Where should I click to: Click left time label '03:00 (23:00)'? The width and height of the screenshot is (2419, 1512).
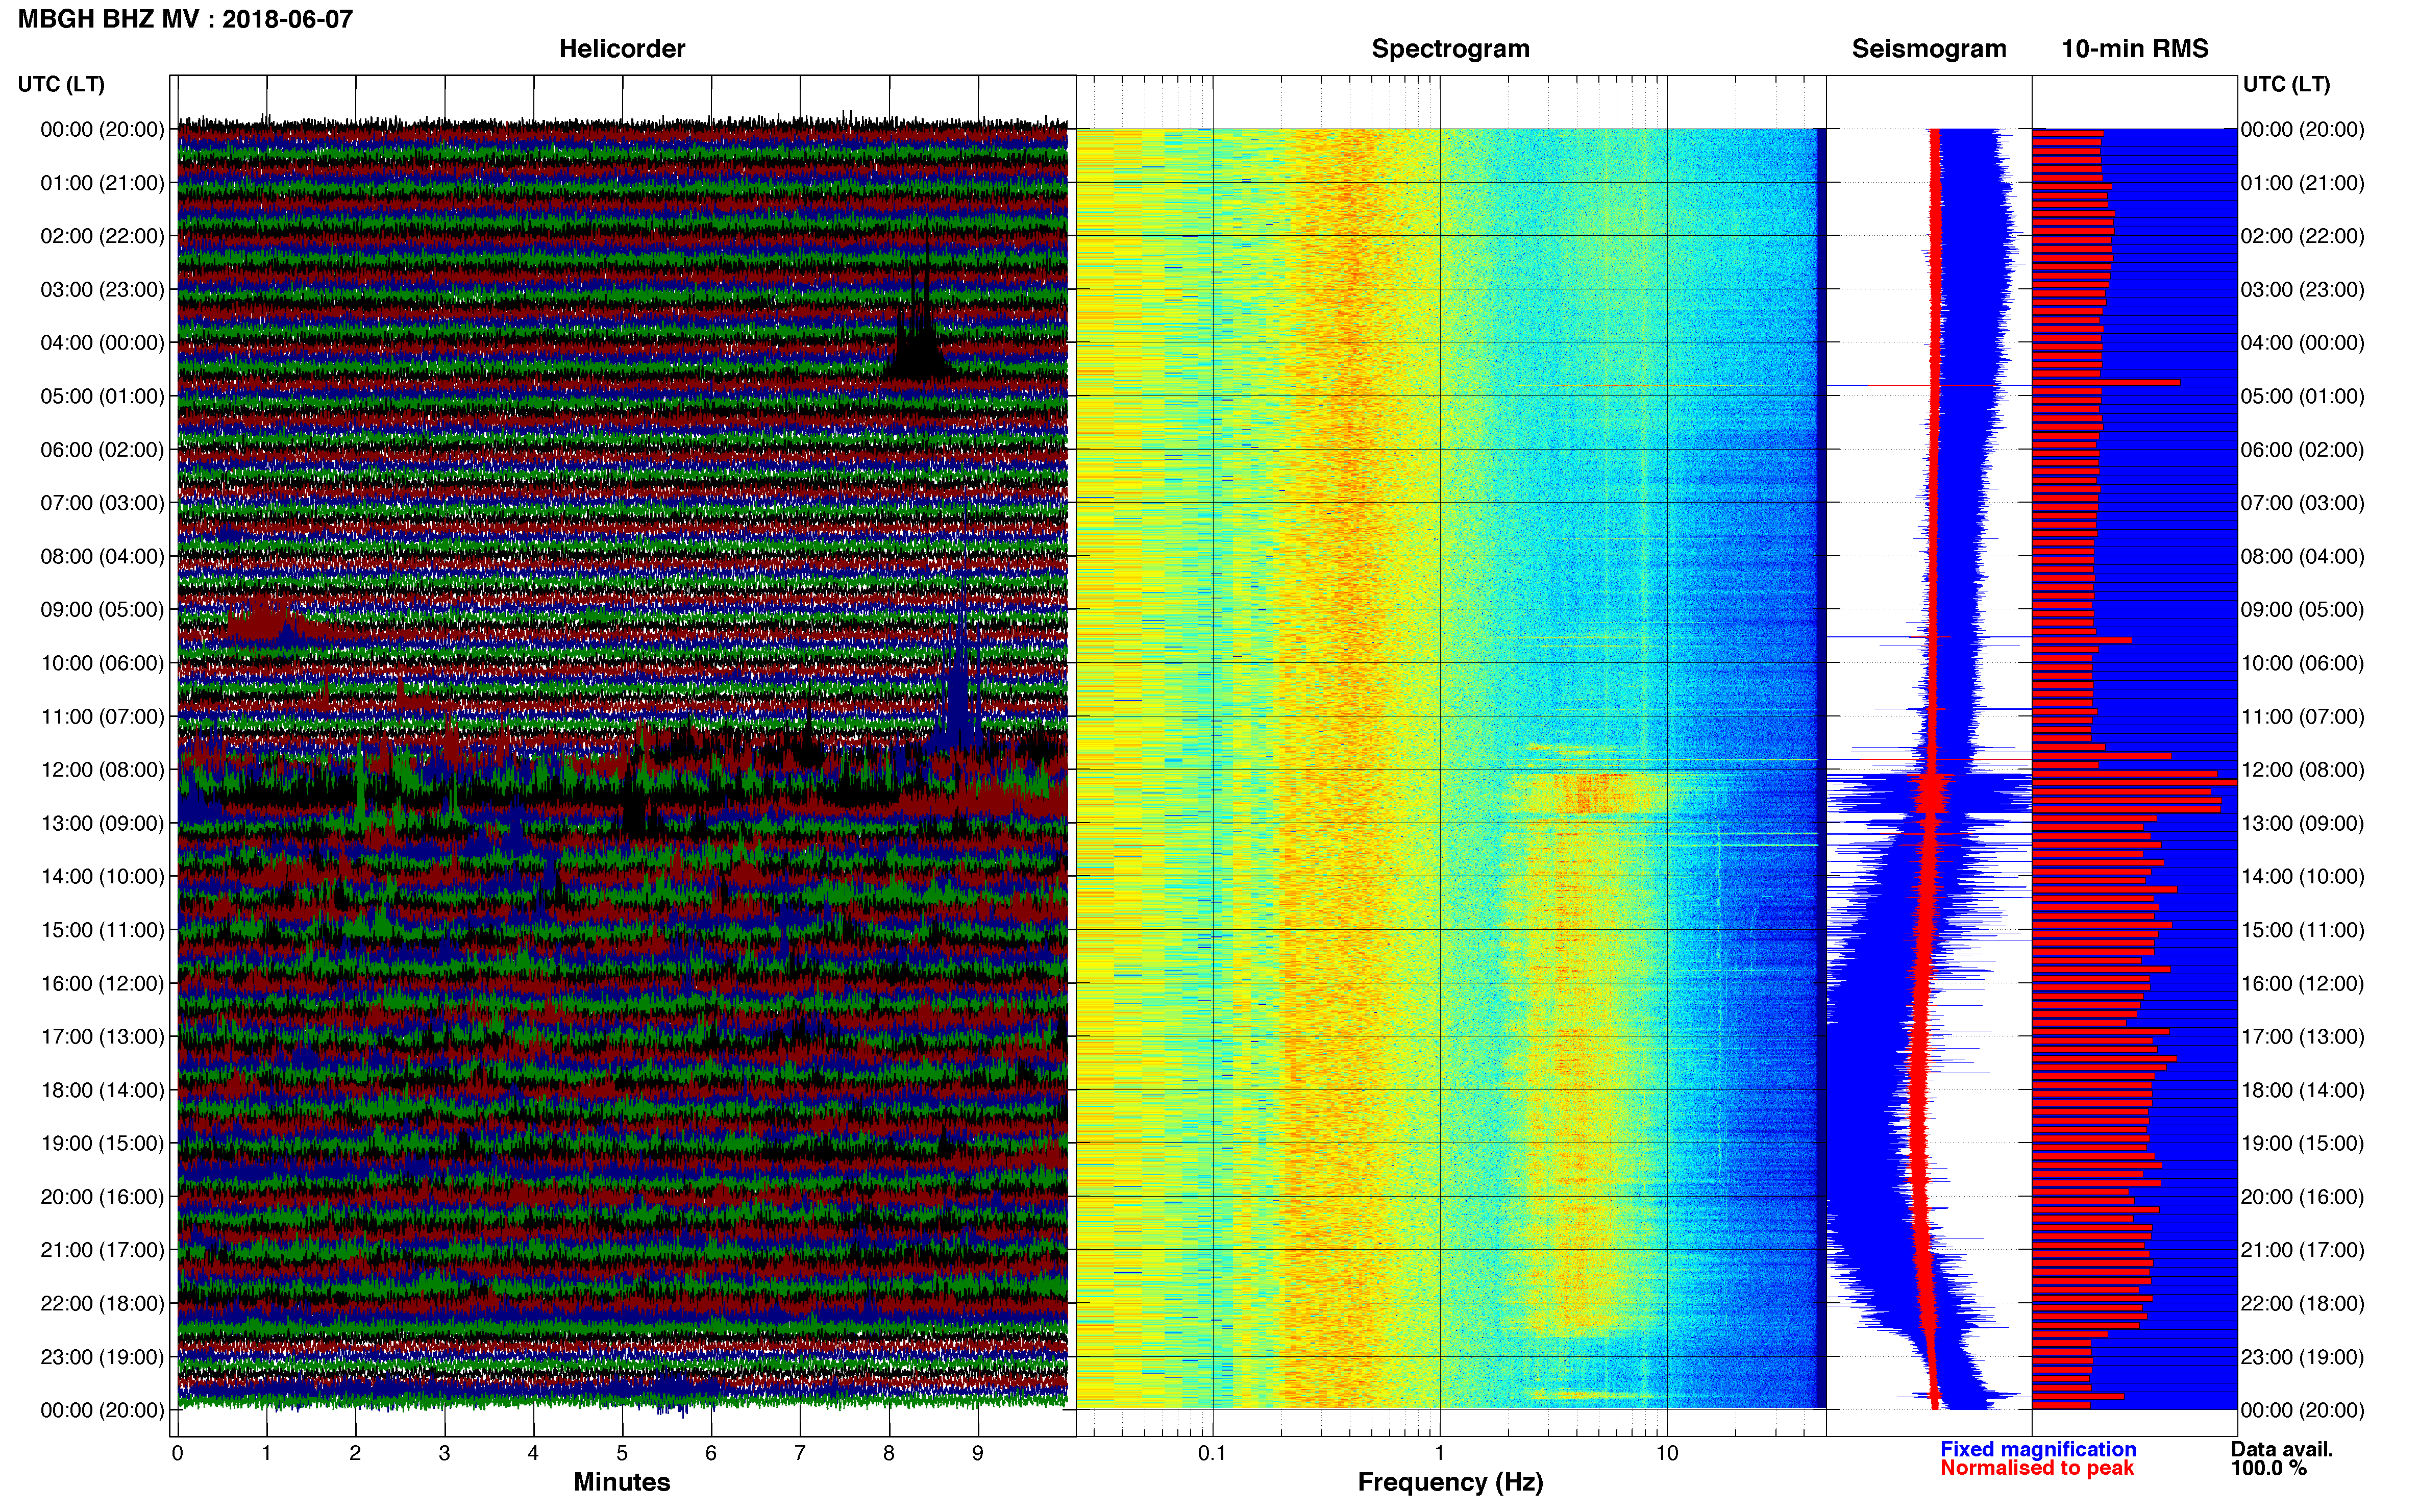click(x=102, y=290)
